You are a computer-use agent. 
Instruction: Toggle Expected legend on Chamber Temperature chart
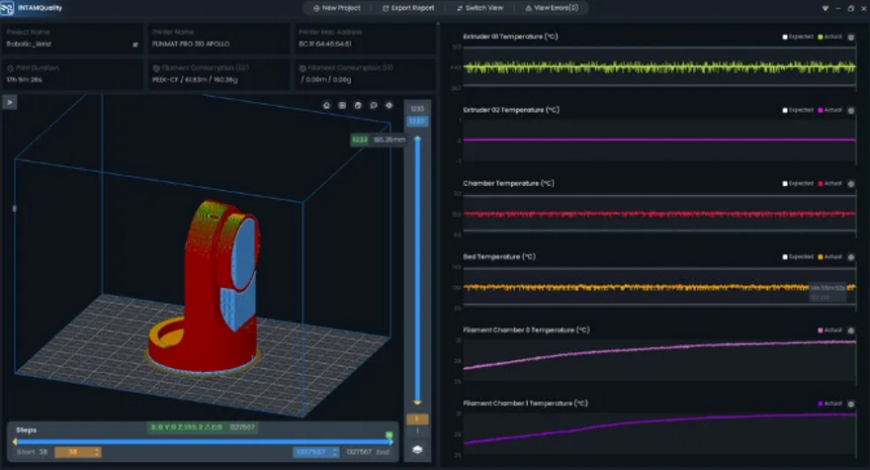click(797, 184)
